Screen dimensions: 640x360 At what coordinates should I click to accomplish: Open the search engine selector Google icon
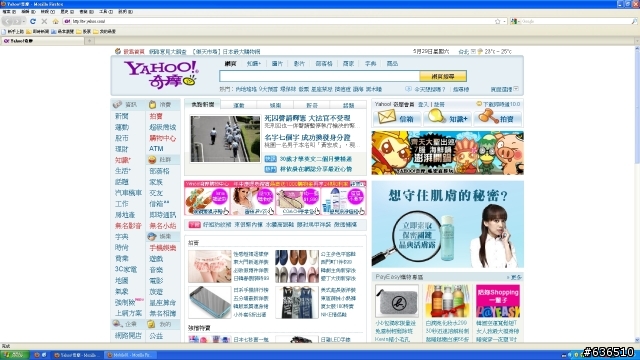point(513,21)
